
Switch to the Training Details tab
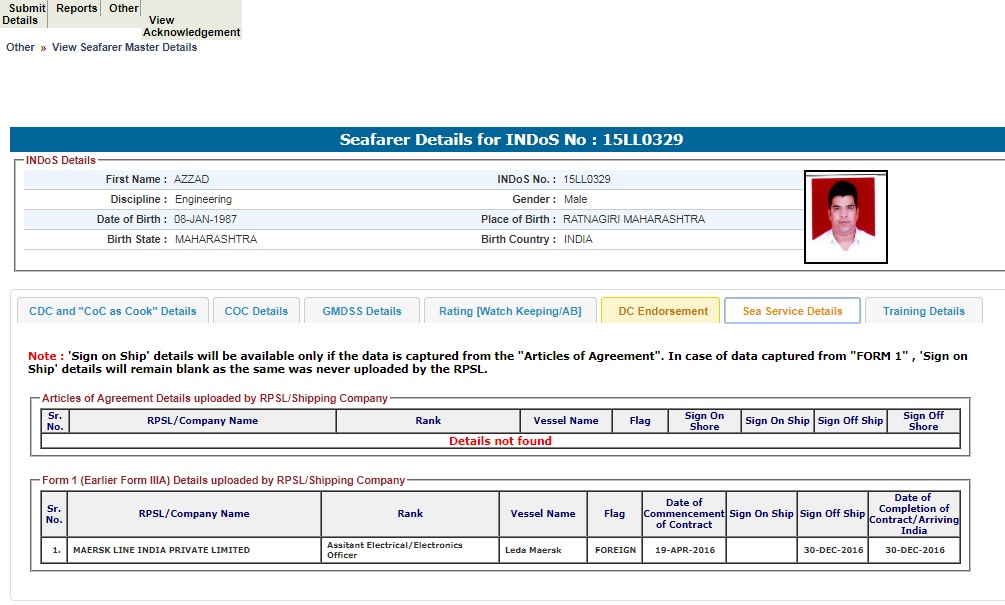[923, 311]
